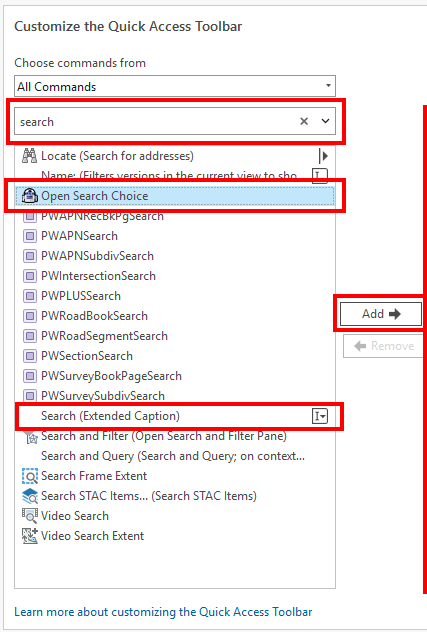Select the PWAPNRecBkPgSearch command

click(175, 216)
